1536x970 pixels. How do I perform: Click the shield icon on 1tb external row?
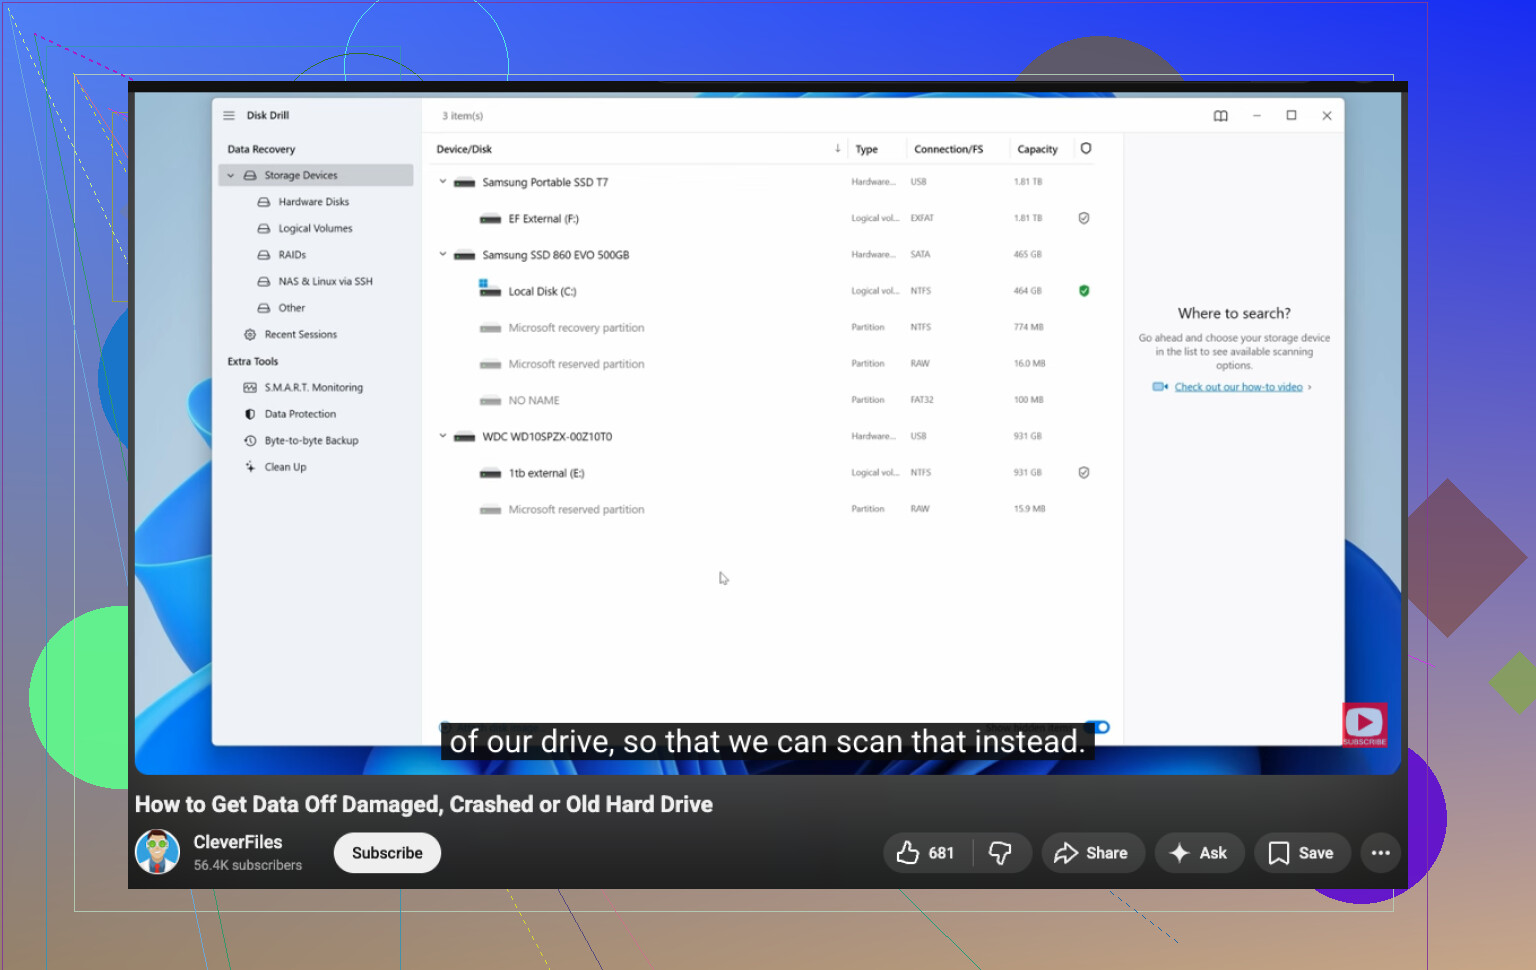click(x=1084, y=473)
